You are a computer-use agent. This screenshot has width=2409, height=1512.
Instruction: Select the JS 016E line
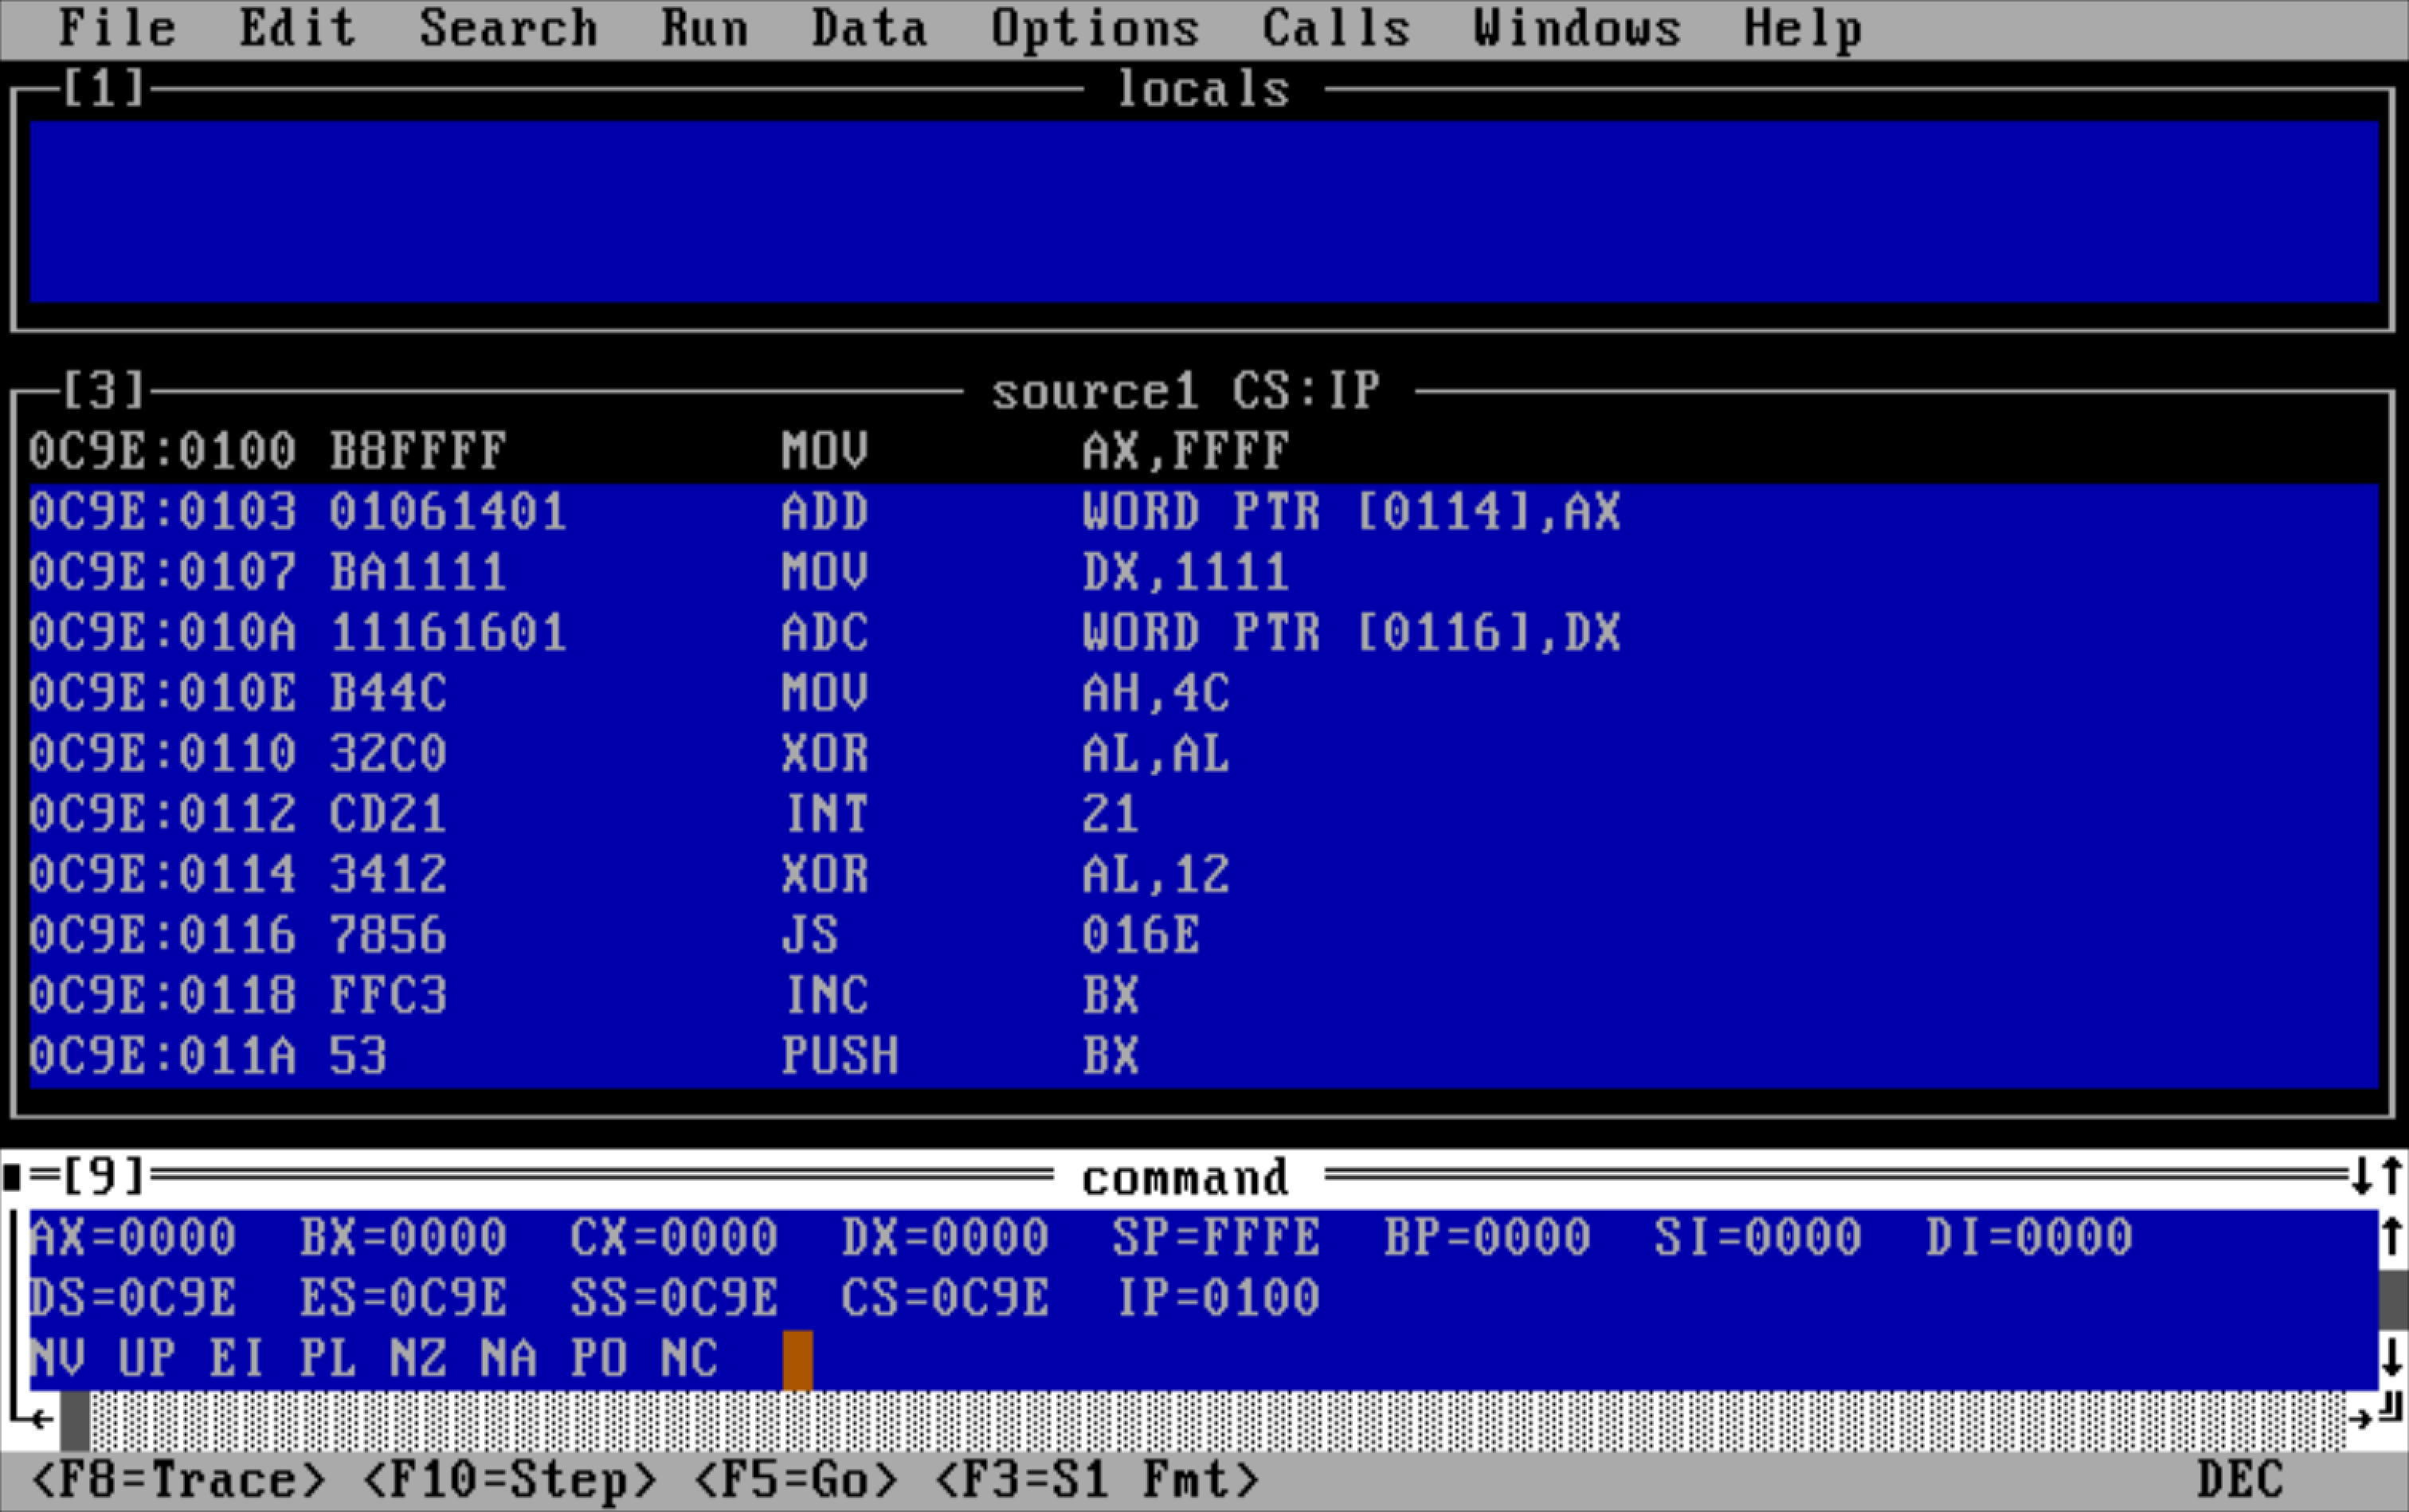coord(1204,936)
